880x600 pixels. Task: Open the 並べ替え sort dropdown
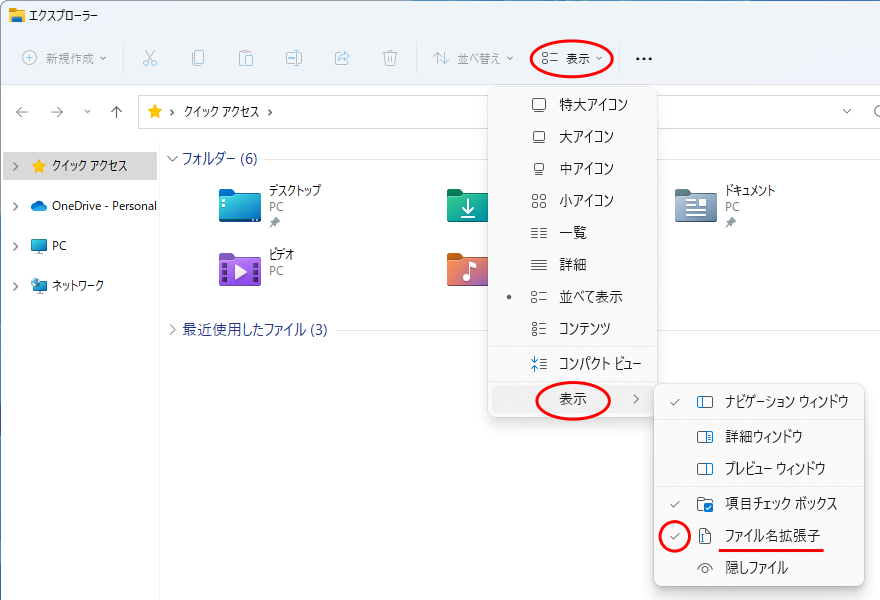pos(473,58)
